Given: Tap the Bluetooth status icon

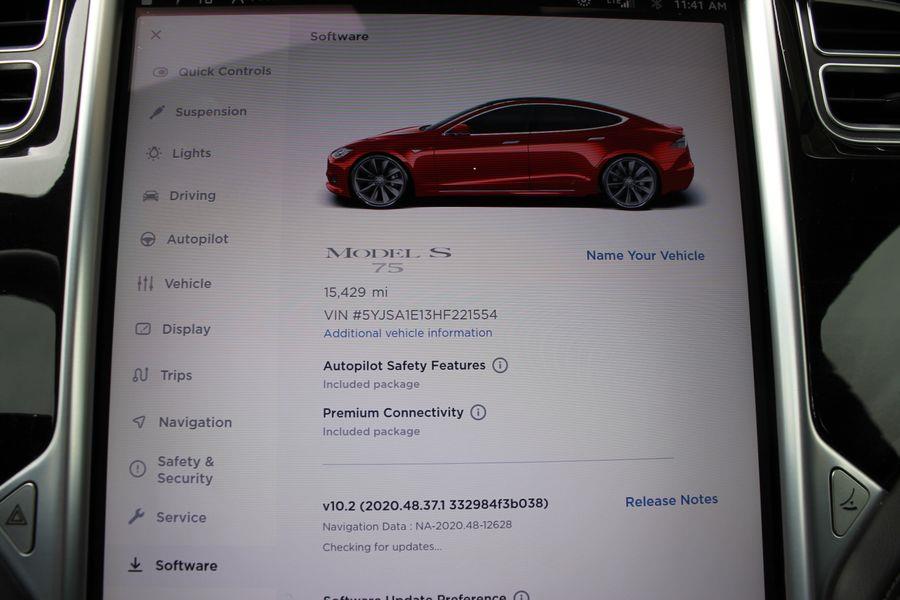Looking at the screenshot, I should (x=657, y=5).
